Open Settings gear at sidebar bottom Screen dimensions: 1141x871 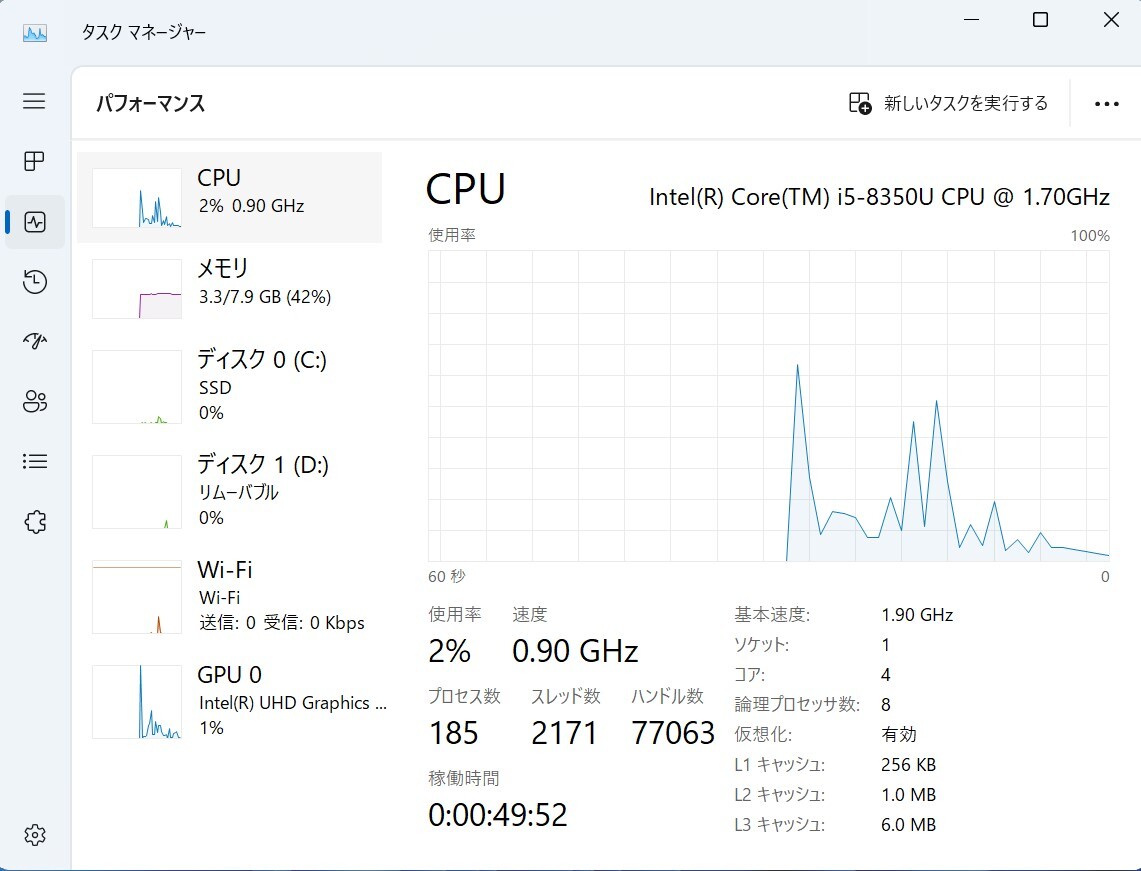click(34, 835)
